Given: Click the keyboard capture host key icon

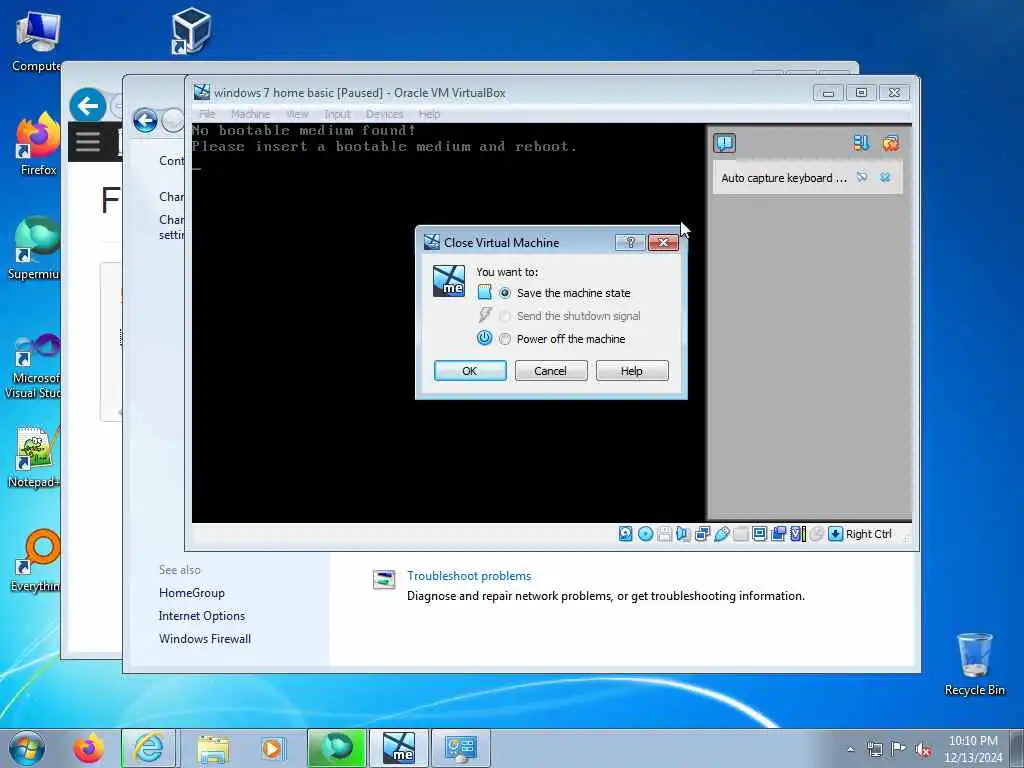Looking at the screenshot, I should [835, 534].
